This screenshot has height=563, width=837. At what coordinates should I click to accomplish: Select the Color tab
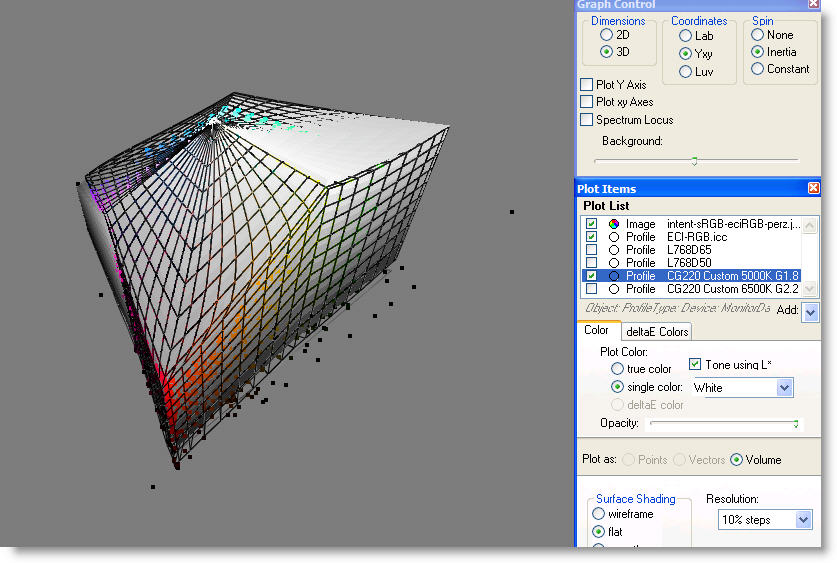click(x=597, y=331)
